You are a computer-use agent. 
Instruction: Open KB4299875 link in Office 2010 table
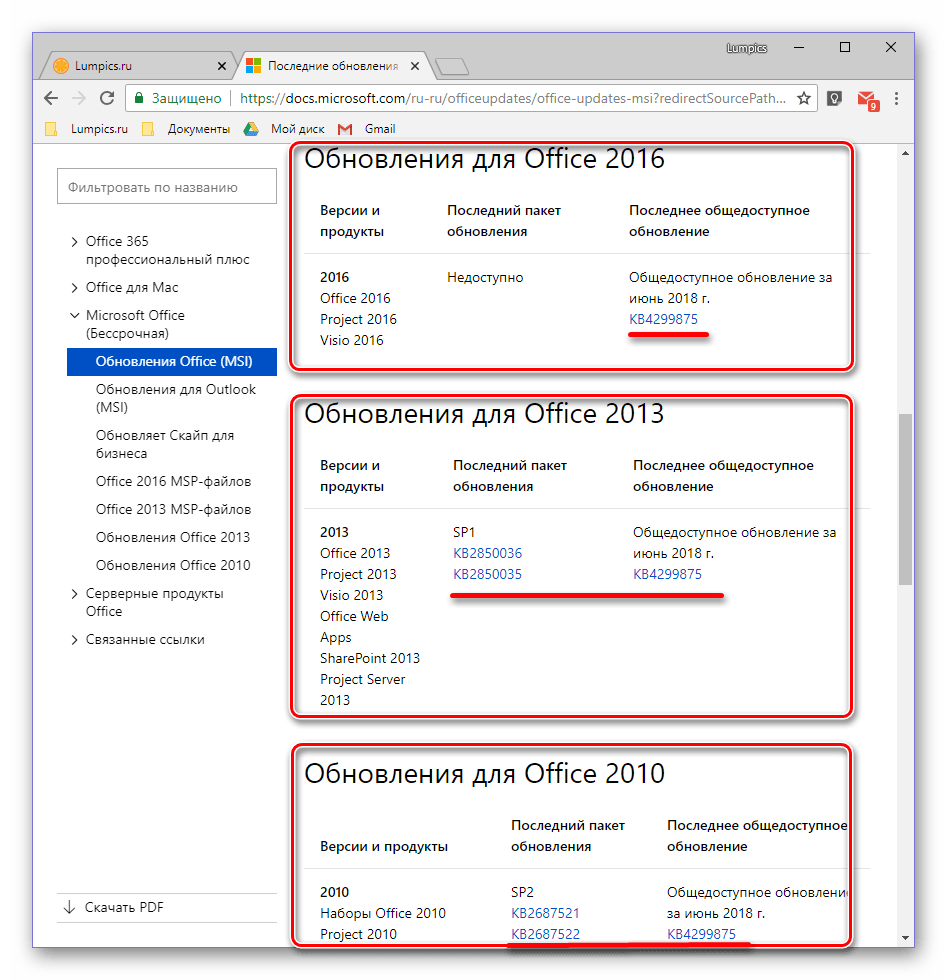[701, 934]
